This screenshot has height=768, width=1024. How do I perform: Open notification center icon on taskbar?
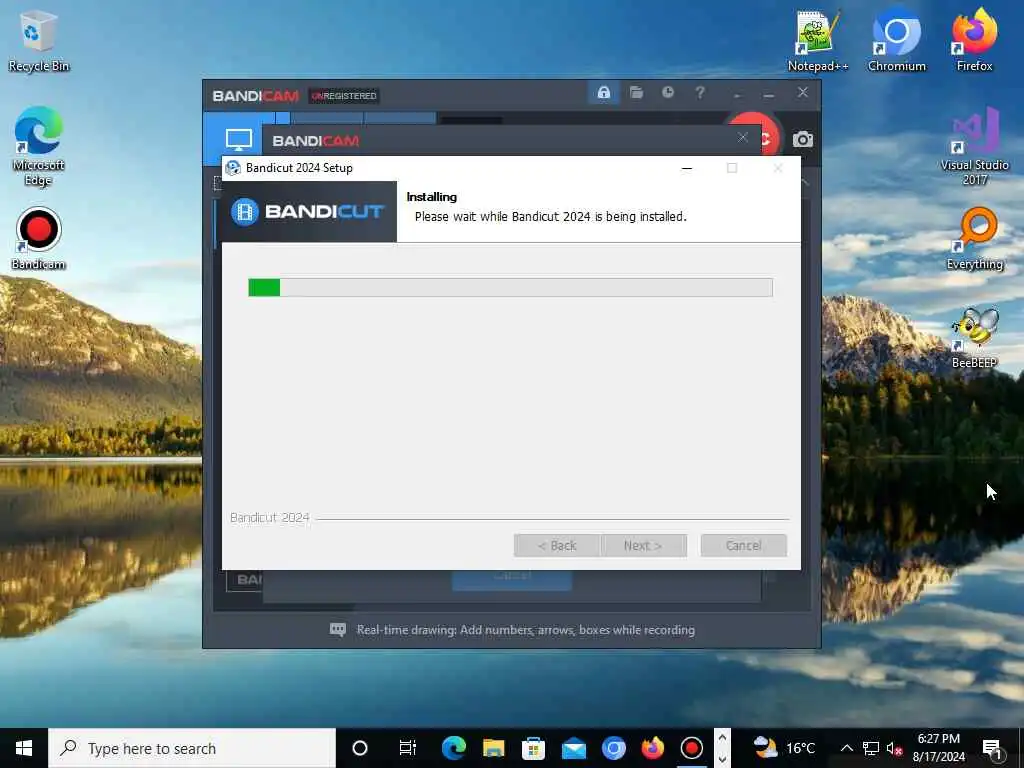(x=994, y=748)
